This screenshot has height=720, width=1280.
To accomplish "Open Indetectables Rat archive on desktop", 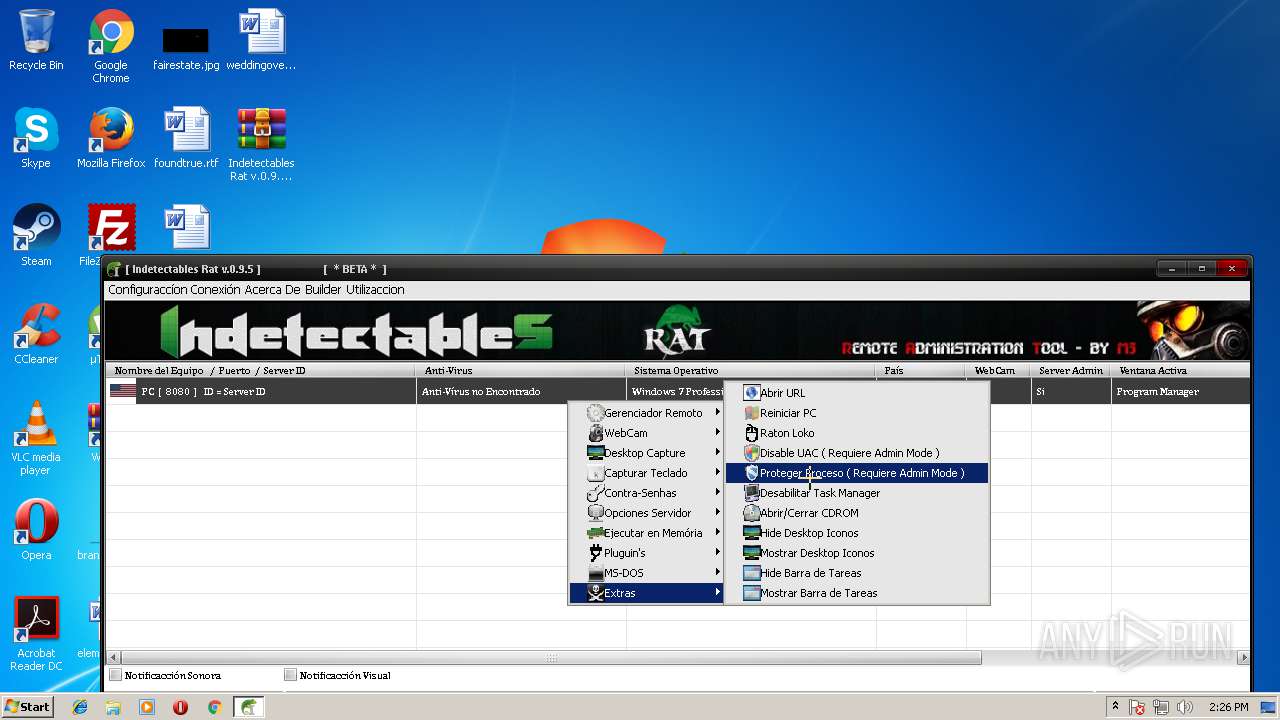I will (261, 145).
